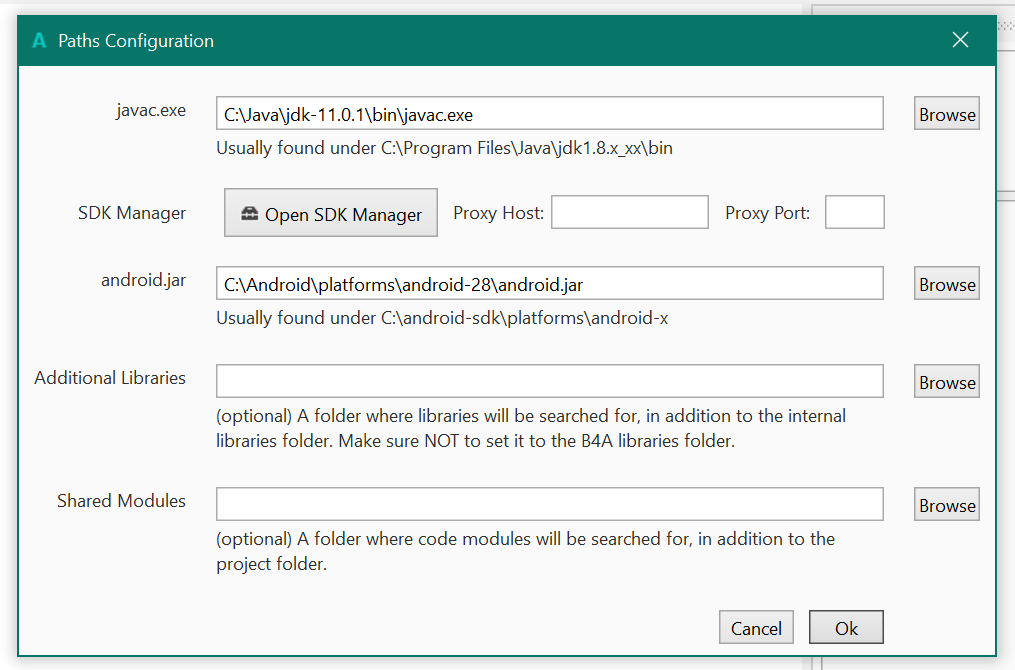
Task: Click the Proxy Host label
Action: [x=498, y=213]
